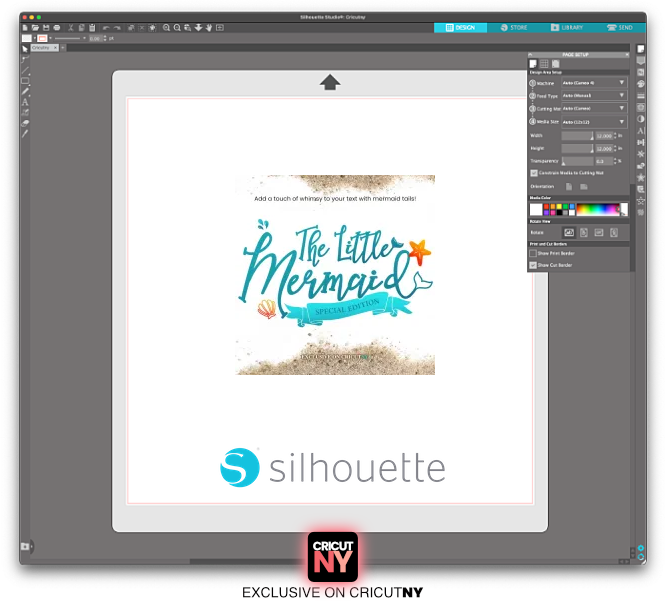This screenshot has width=665, height=604.
Task: Select the Eraser tool
Action: (x=25, y=123)
